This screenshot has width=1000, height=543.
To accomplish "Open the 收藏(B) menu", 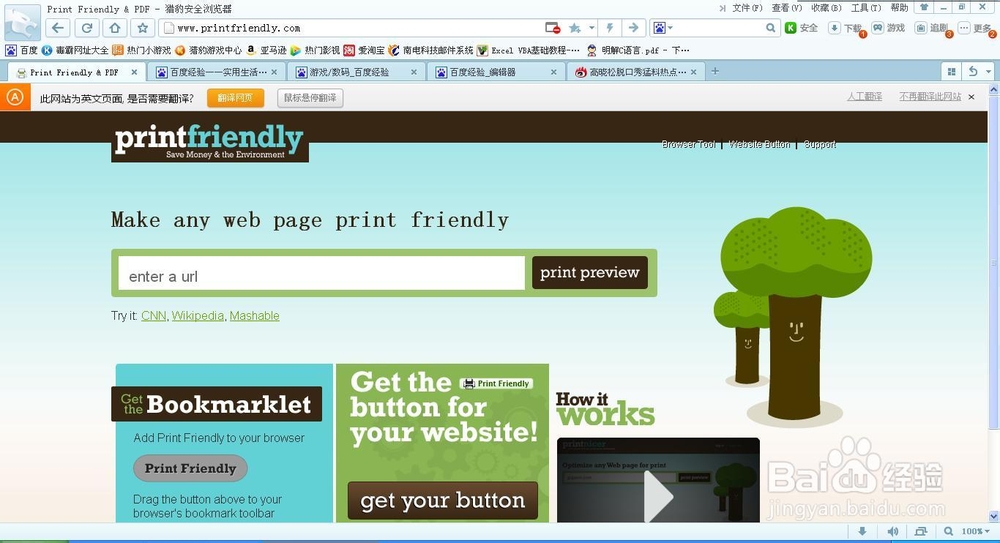I will coord(826,8).
